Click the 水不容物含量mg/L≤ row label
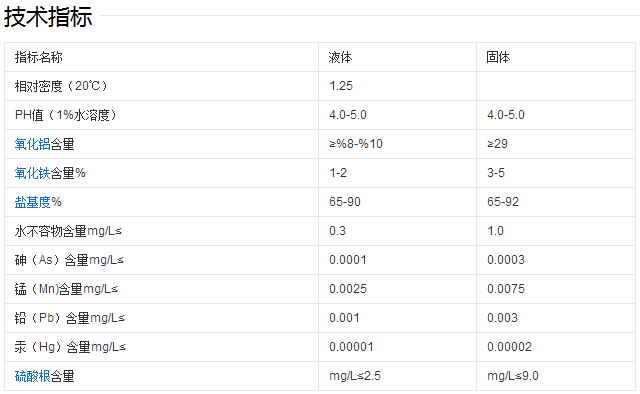The height and width of the screenshot is (394, 640). coord(68,231)
